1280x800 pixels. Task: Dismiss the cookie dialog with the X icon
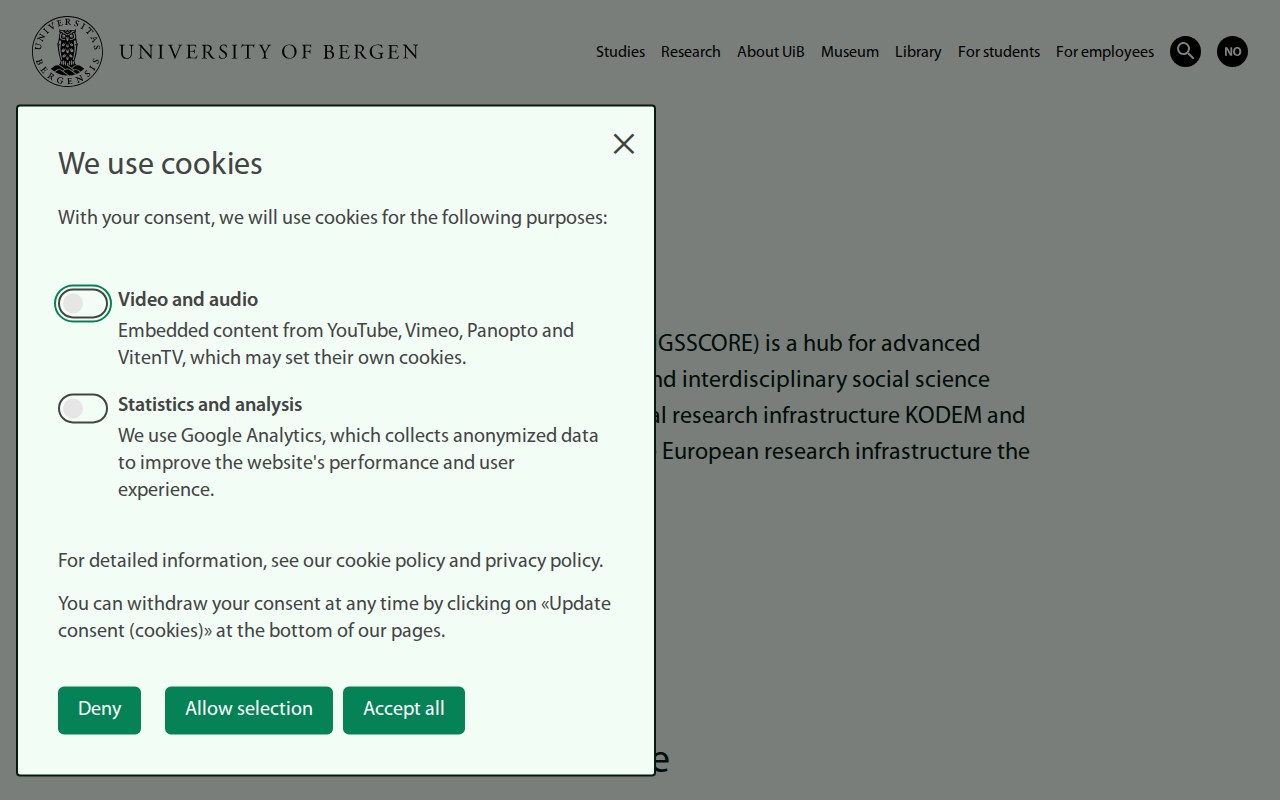(x=623, y=143)
